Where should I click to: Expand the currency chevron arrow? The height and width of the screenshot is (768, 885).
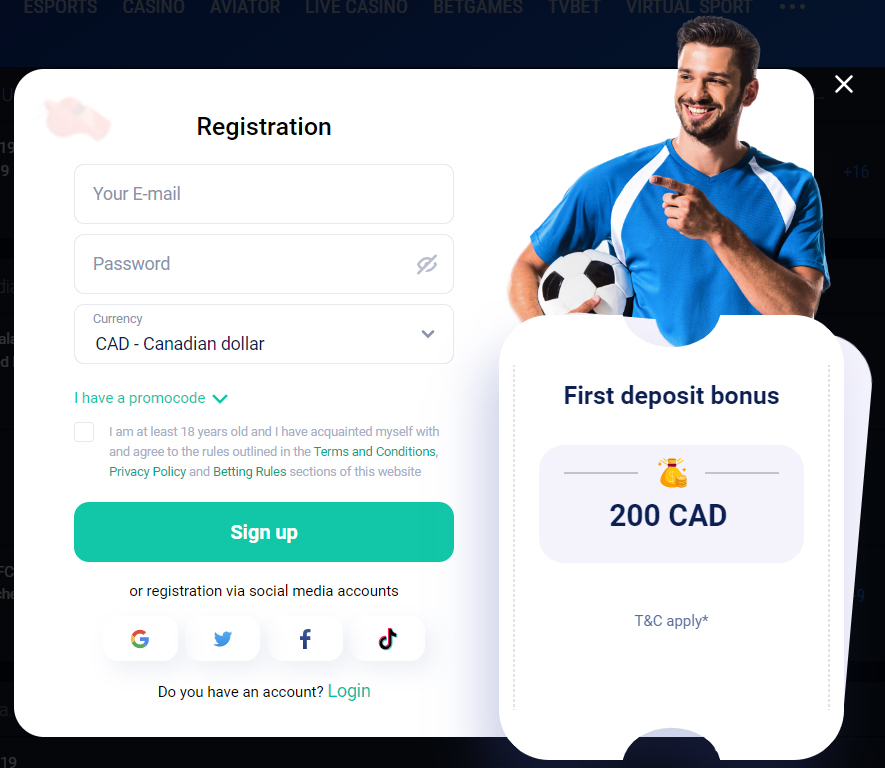coord(428,334)
